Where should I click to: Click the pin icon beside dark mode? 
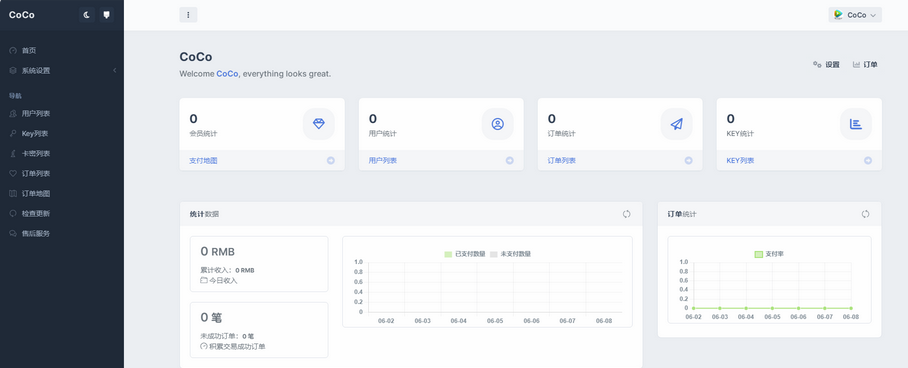click(x=106, y=15)
